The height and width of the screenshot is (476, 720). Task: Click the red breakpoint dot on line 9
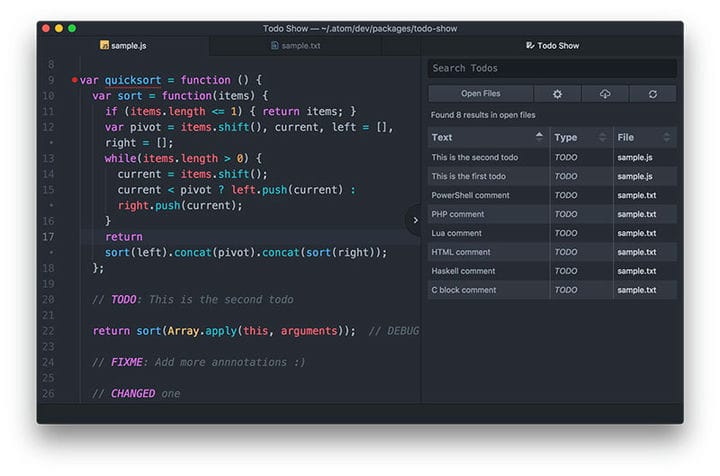tap(74, 80)
